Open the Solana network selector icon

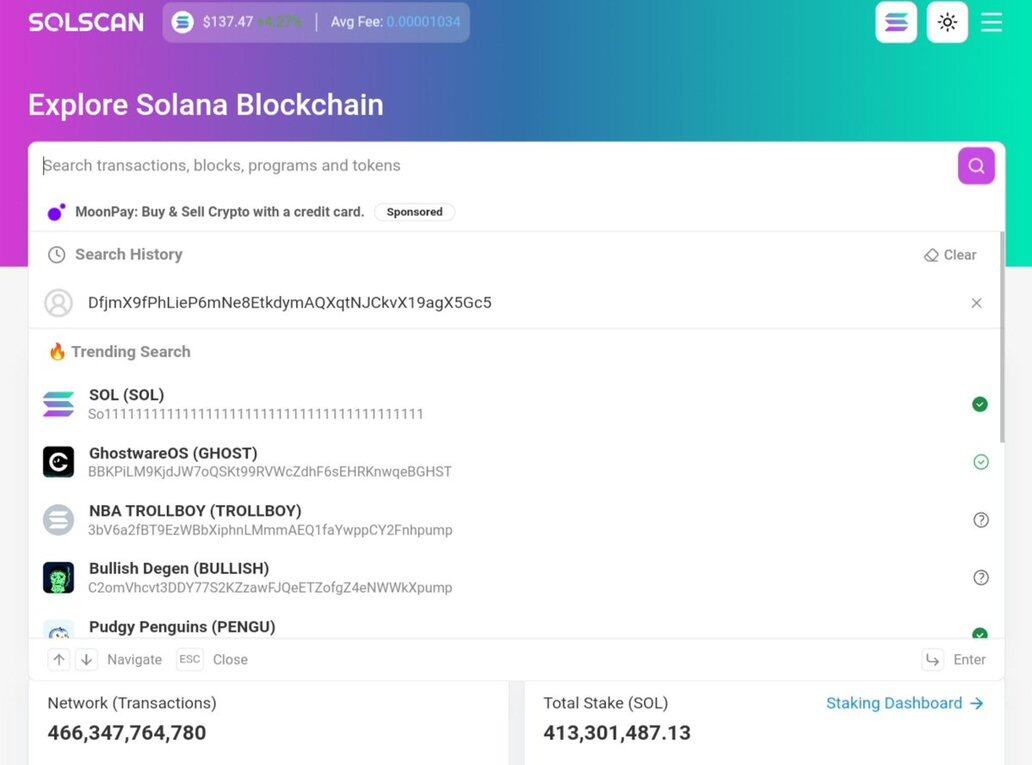click(x=896, y=22)
